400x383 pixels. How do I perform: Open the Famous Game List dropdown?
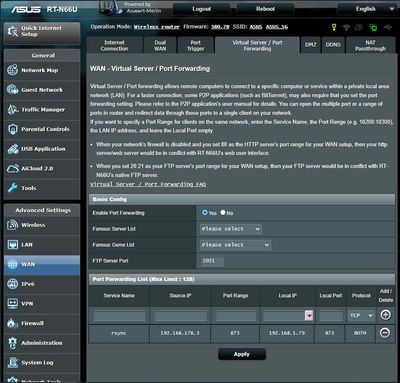[235, 245]
